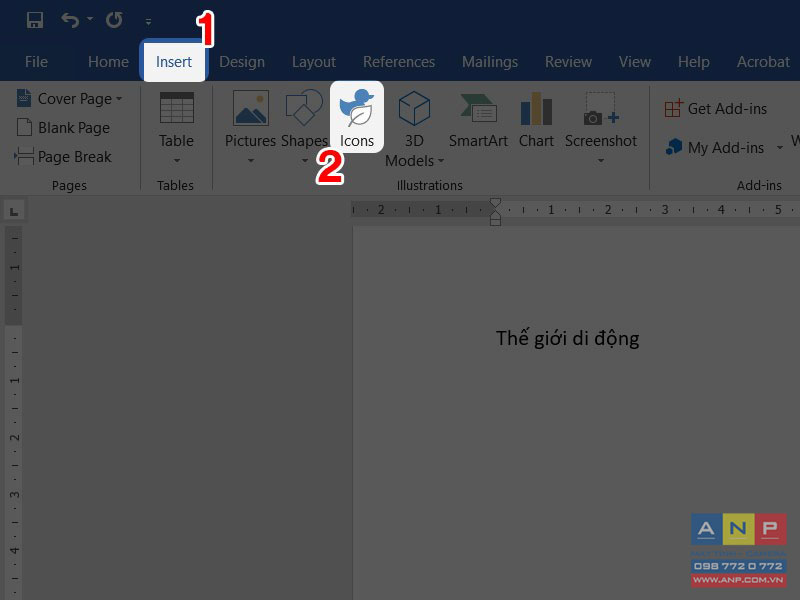Click Get Add-ins
Screen dimensions: 800x600
715,109
